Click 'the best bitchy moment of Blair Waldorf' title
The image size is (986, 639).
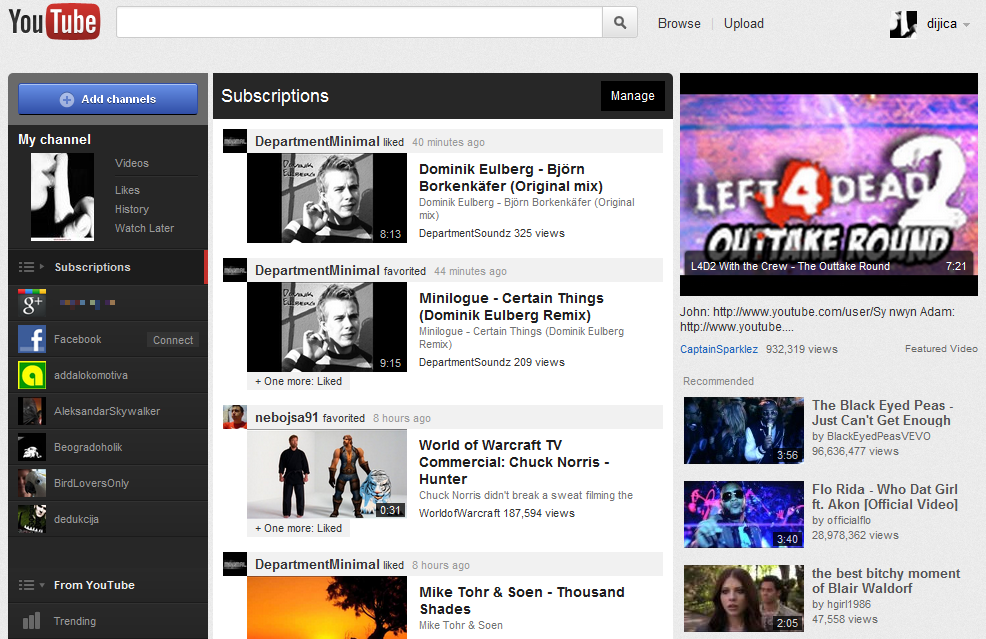pos(886,581)
